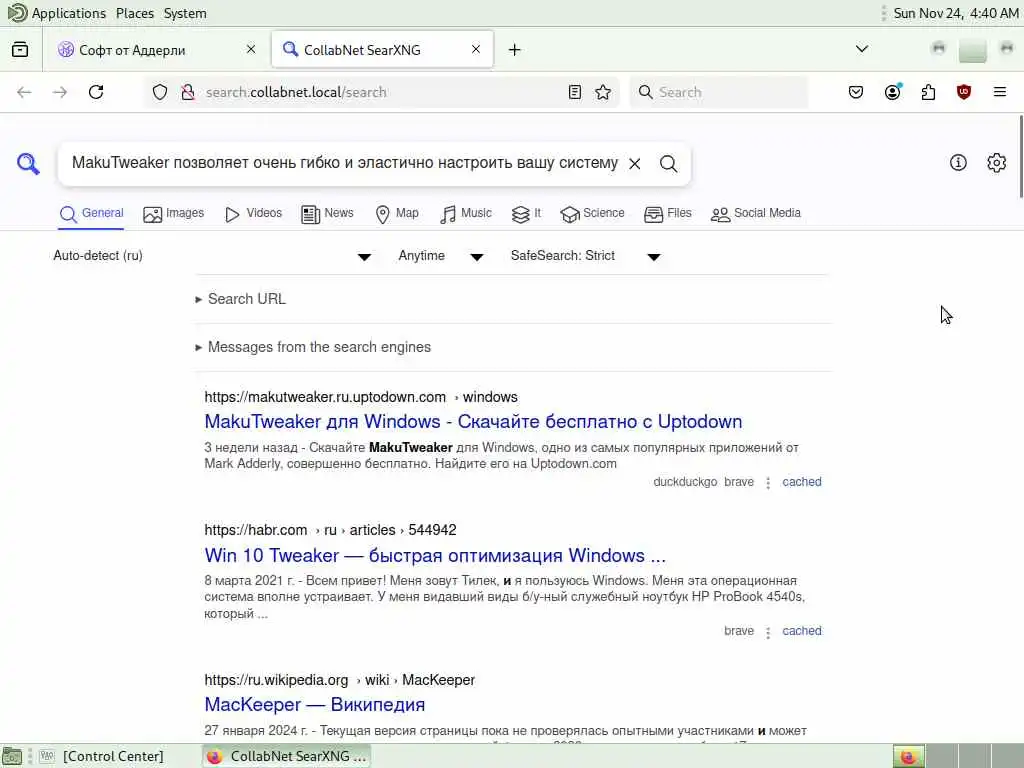Screen dimensions: 1024x768
Task: Open a new tab with plus button
Action: tap(515, 50)
